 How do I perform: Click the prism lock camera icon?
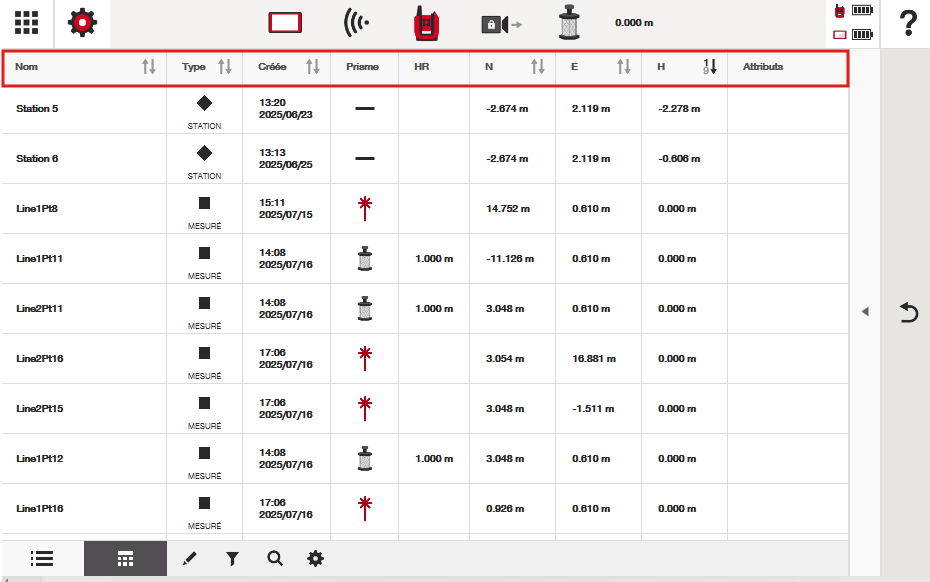501,22
